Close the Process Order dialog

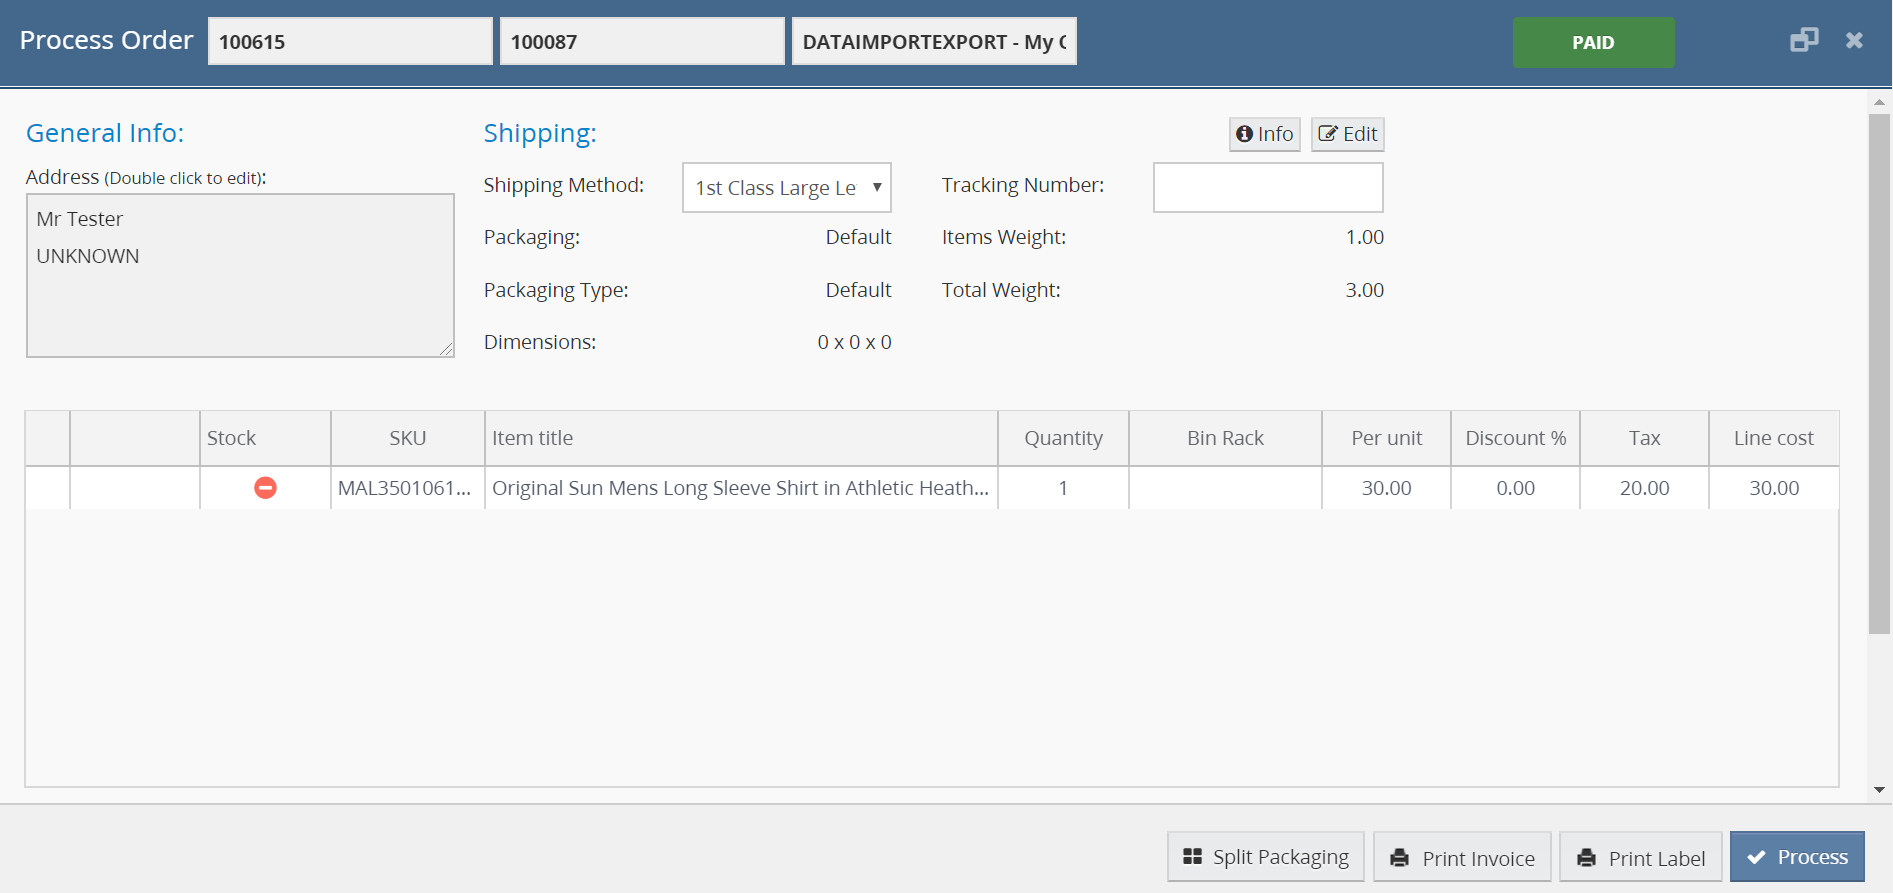coord(1854,40)
